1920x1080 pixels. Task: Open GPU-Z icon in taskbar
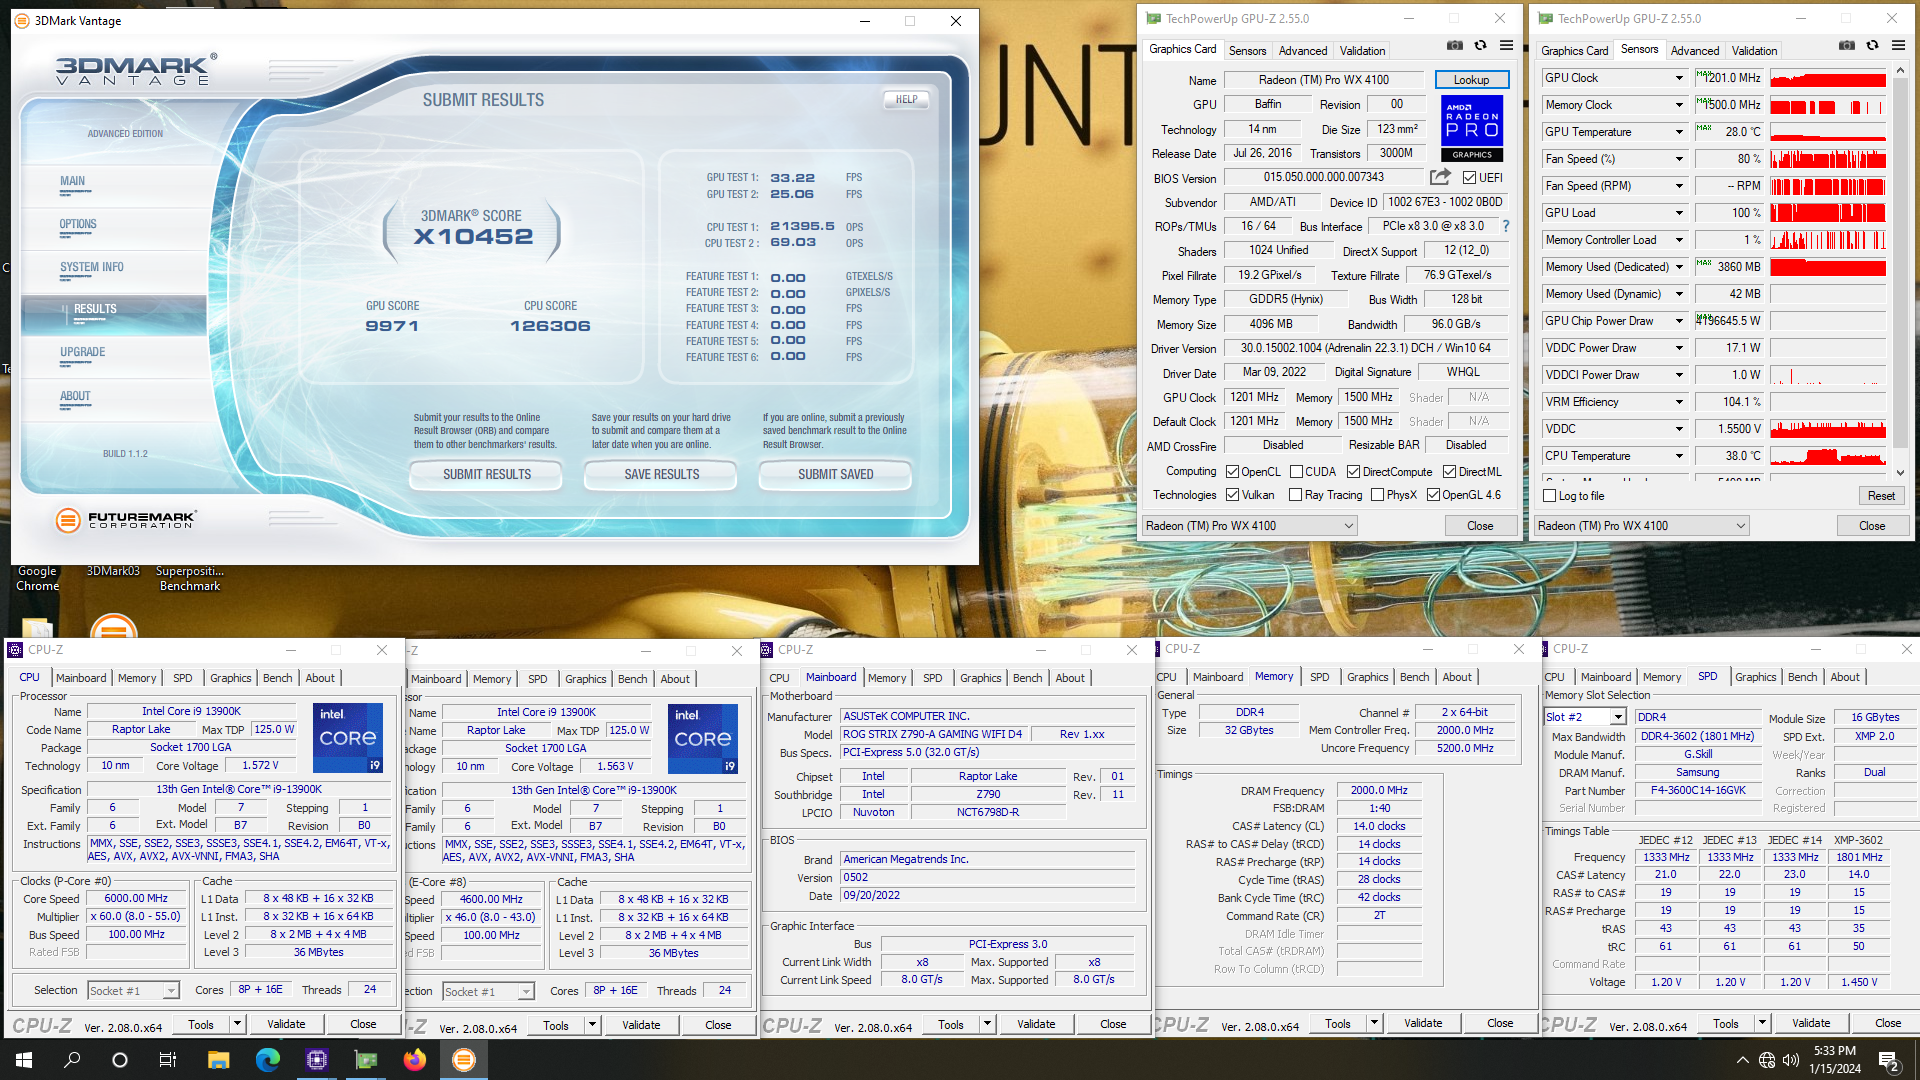365,1060
